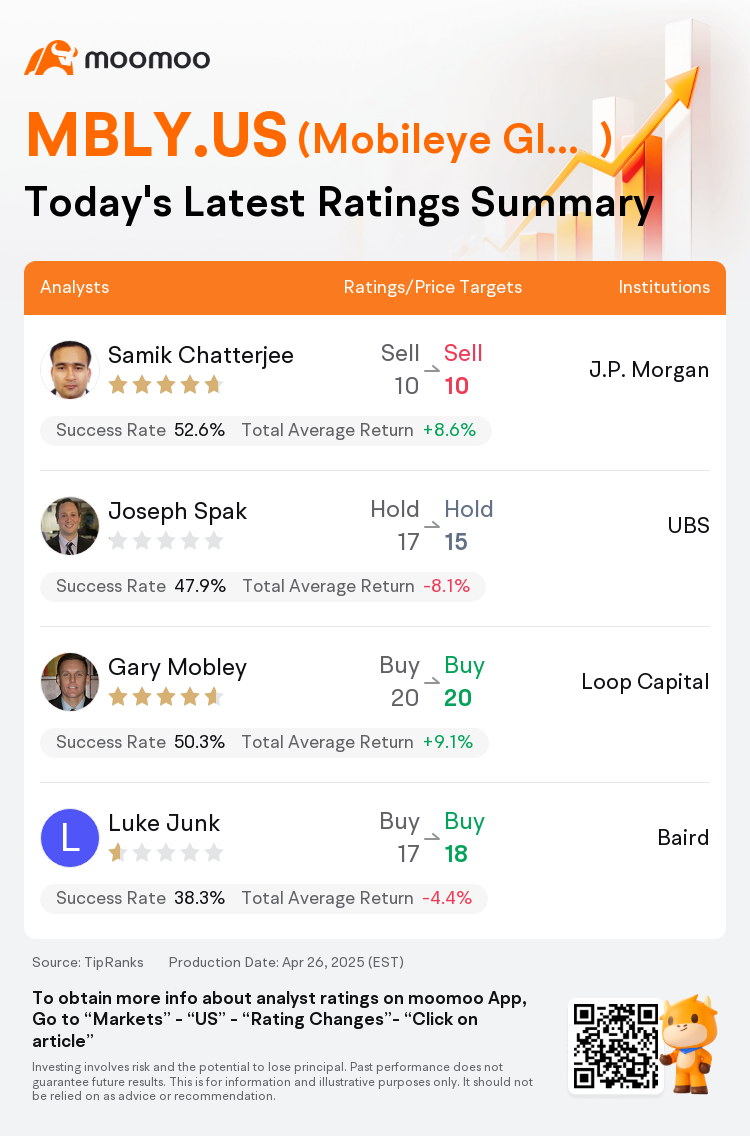
Task: Click the moomoo mascot next to QR code
Action: click(689, 1043)
